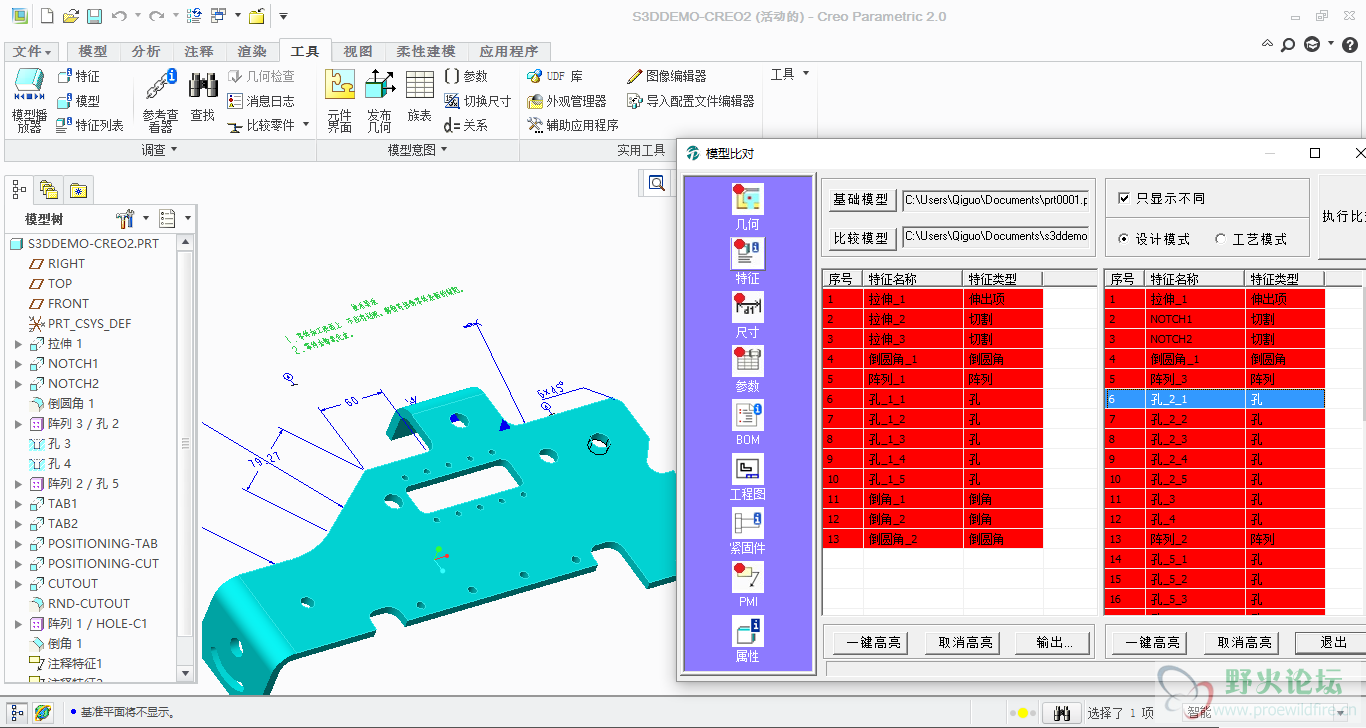1366x728 pixels.
Task: Select CUTOUT in the model tree
Action: tap(73, 584)
